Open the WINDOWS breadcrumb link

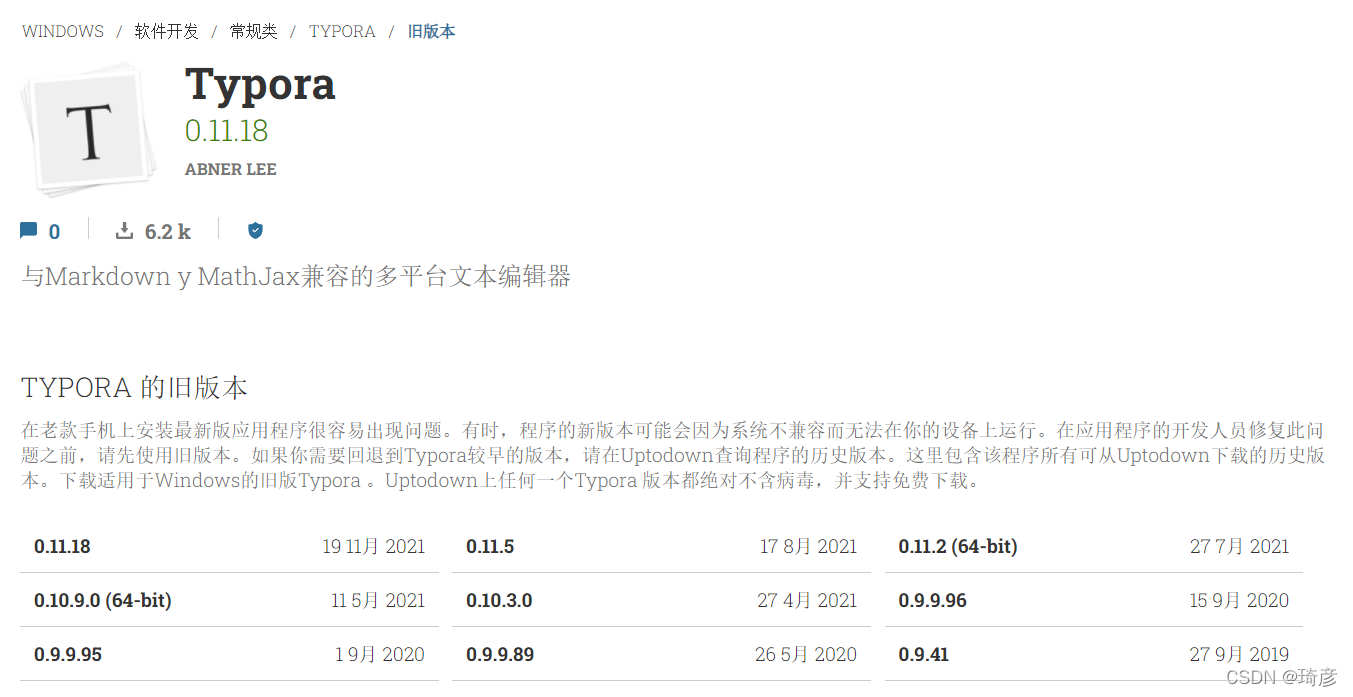coord(63,31)
